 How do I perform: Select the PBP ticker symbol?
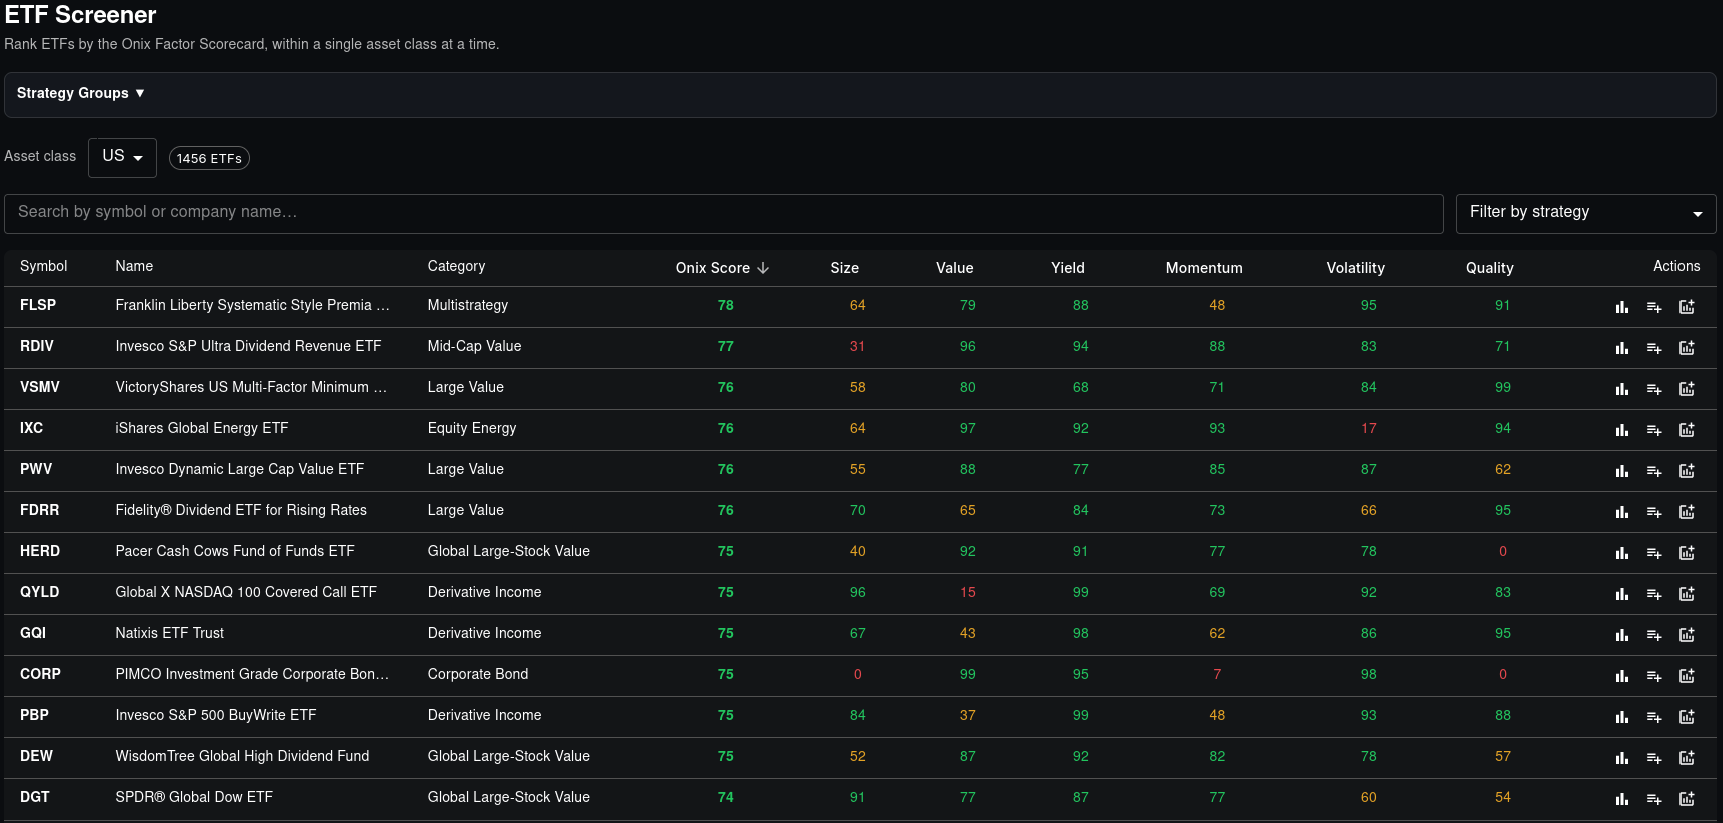(34, 715)
